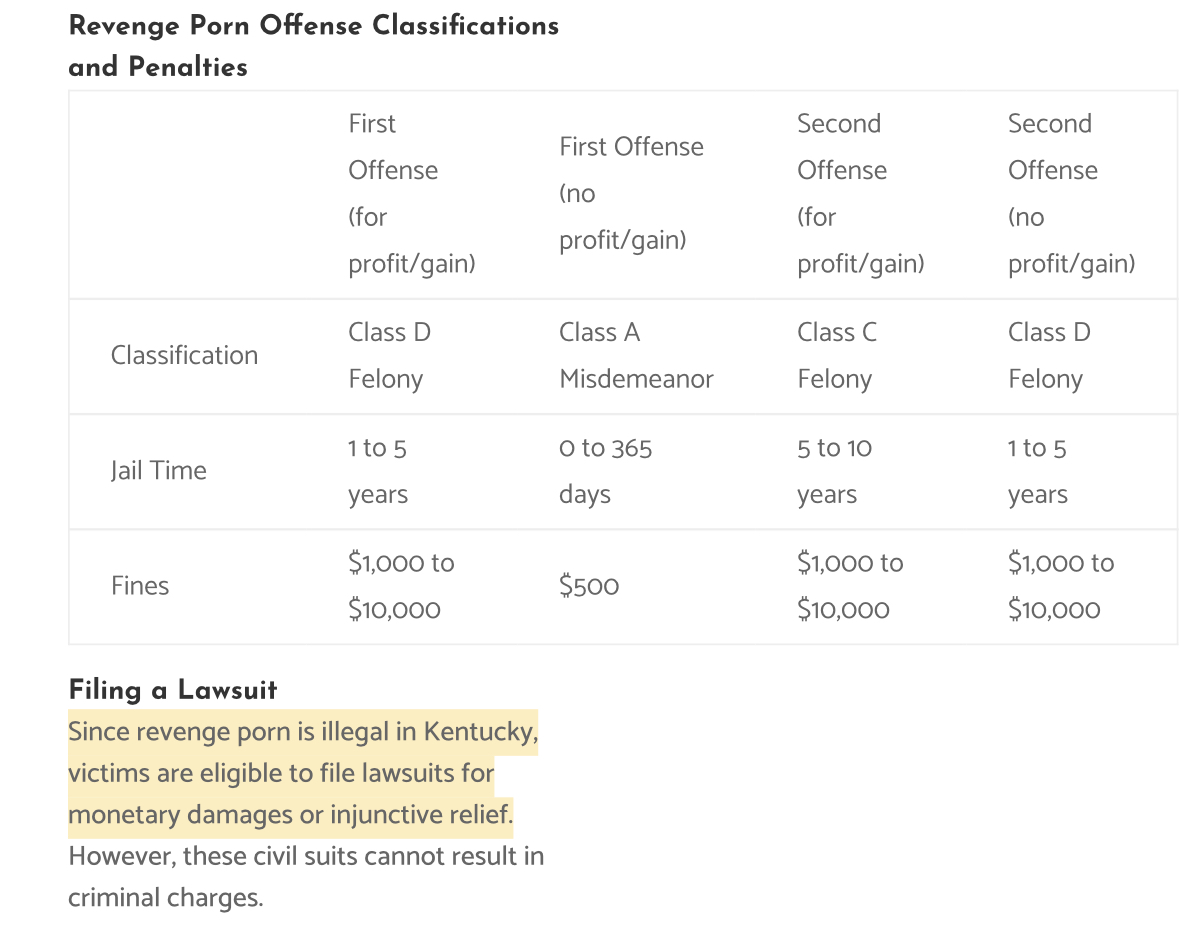Click 'Second Offense (no profit/gain)' column header
The height and width of the screenshot is (929, 1179).
(x=1071, y=193)
